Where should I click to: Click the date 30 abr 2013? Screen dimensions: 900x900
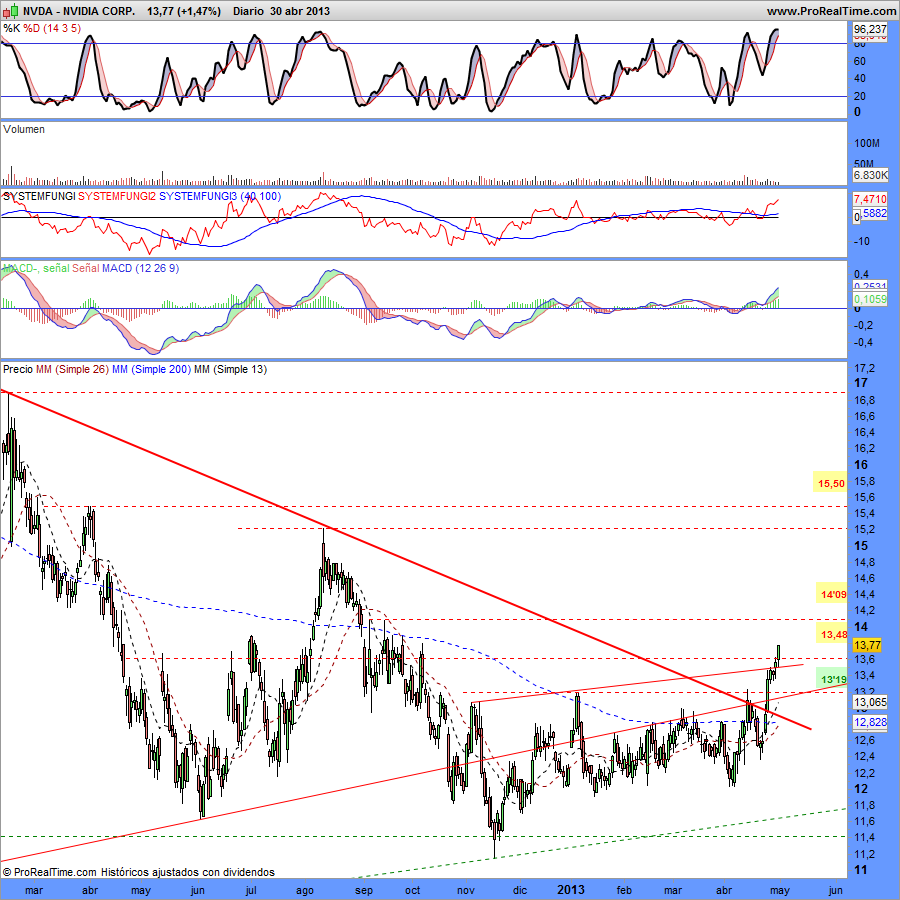(x=300, y=11)
